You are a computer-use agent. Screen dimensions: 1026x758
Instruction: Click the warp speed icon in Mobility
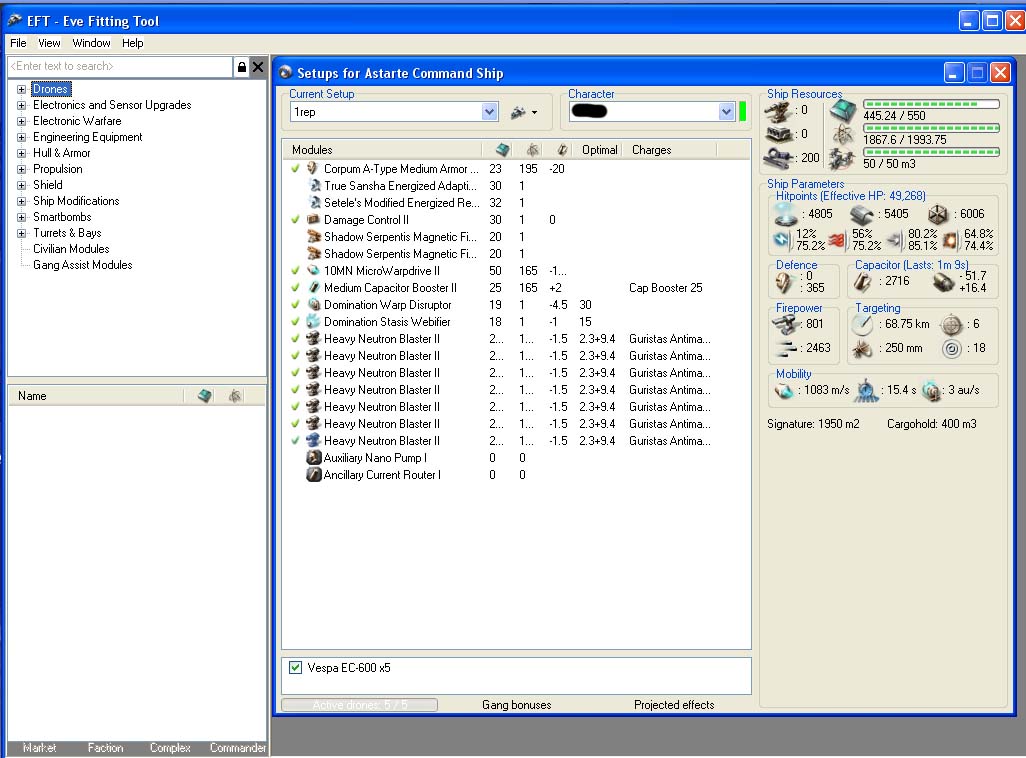click(x=931, y=391)
